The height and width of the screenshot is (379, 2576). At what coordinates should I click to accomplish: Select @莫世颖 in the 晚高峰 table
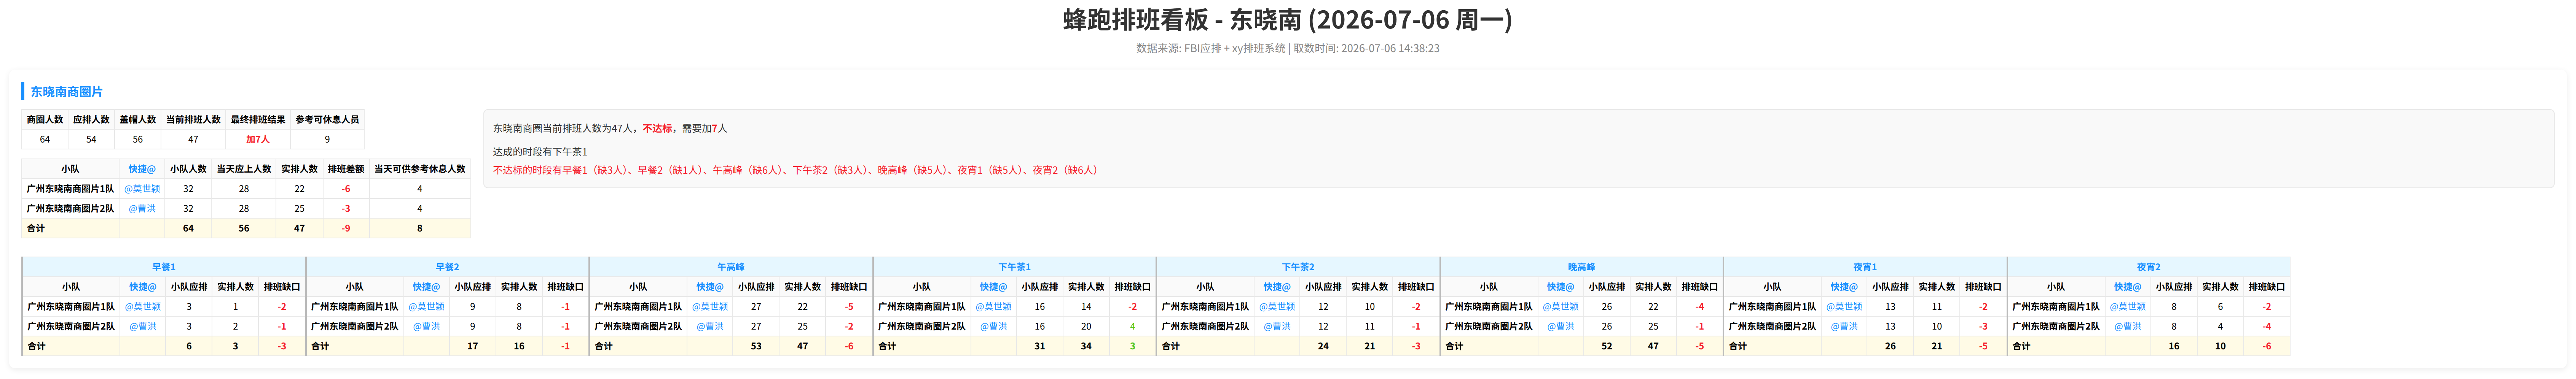(x=1561, y=307)
